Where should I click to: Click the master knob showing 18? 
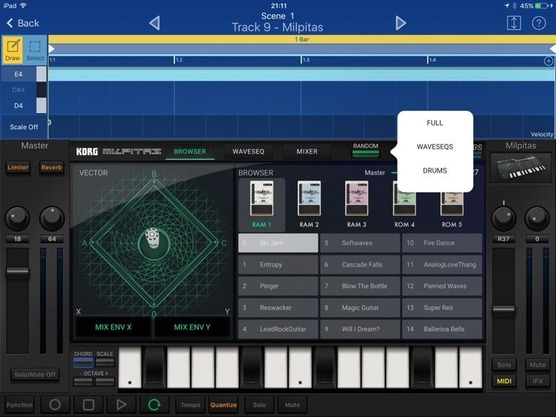coord(17,218)
